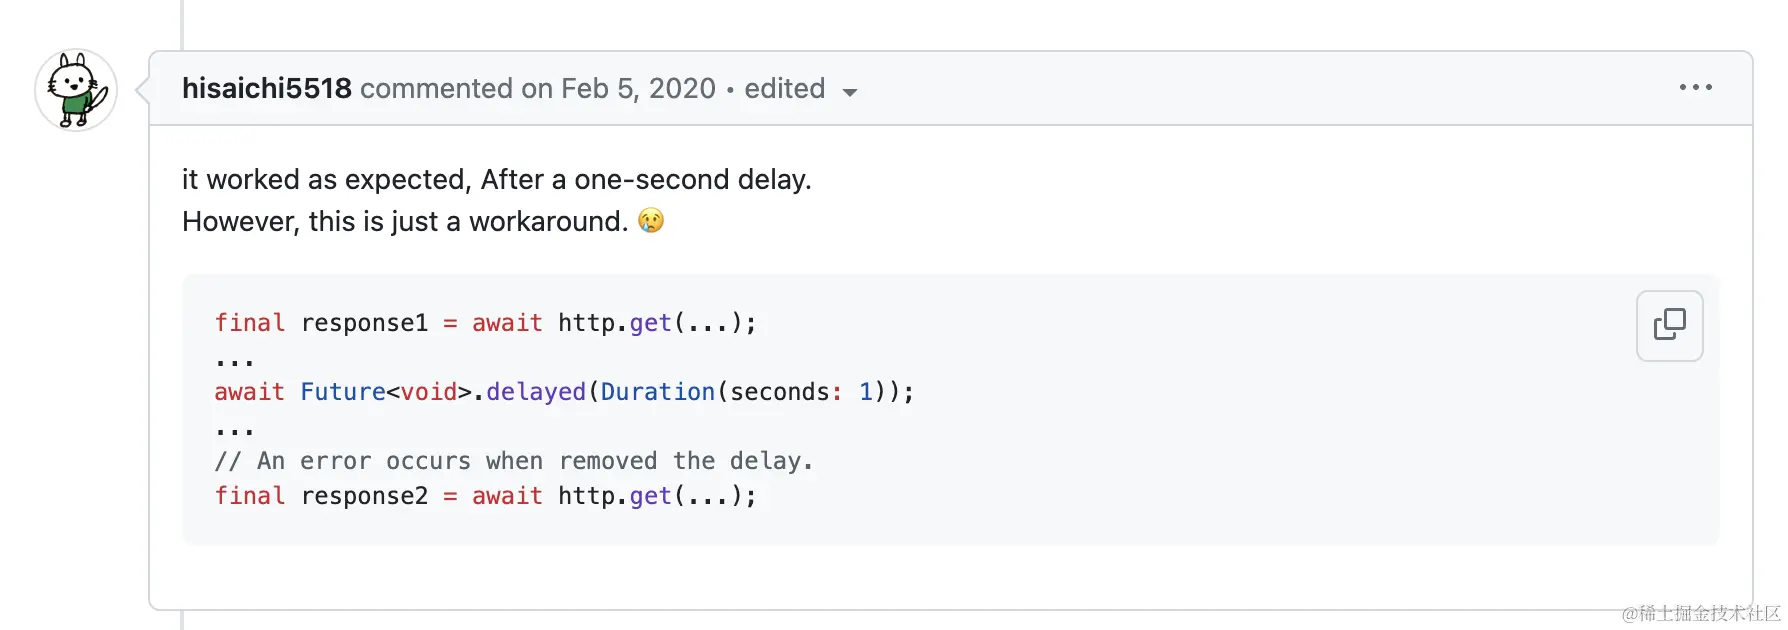This screenshot has width=1788, height=630.
Task: Click the crying emoji in the comment
Action: [x=651, y=221]
